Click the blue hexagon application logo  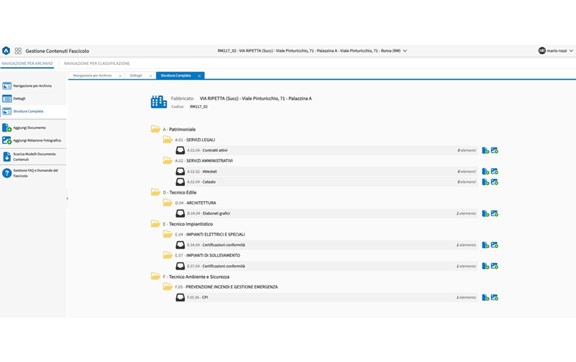6,51
